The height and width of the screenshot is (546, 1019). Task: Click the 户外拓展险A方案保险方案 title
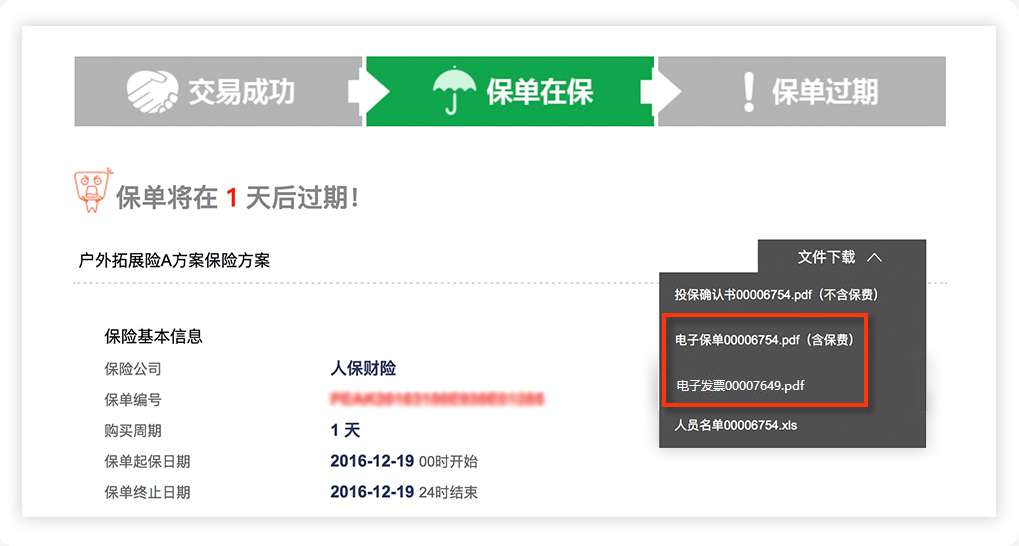174,260
